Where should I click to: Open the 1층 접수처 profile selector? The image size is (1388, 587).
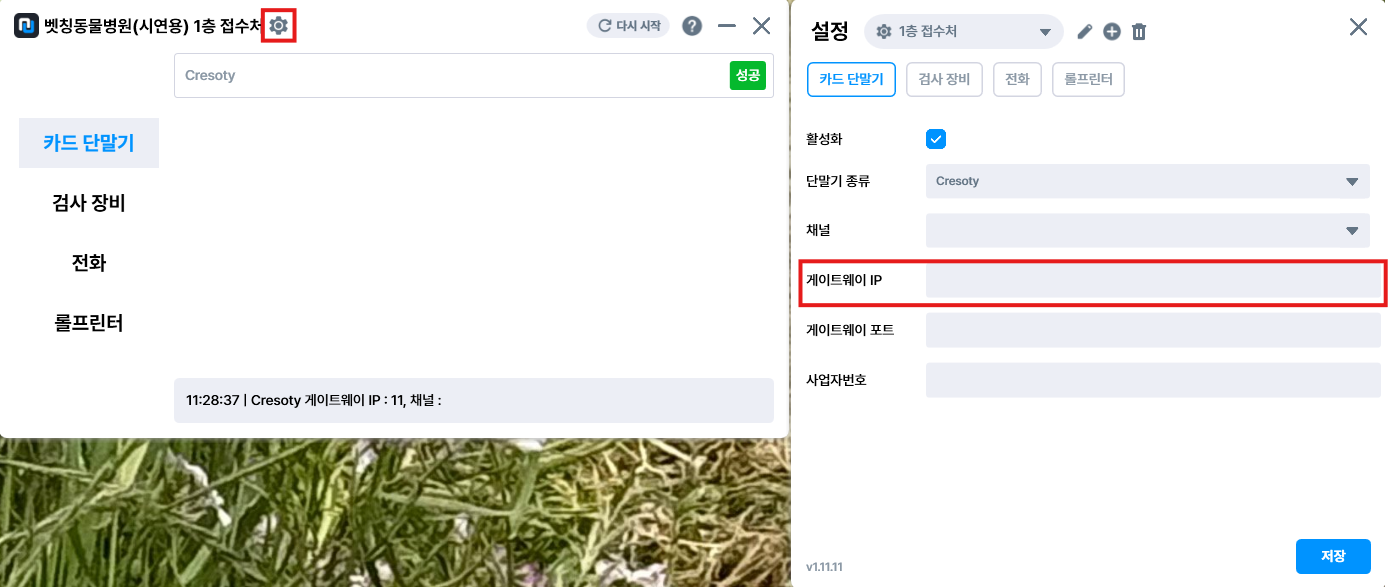click(964, 32)
